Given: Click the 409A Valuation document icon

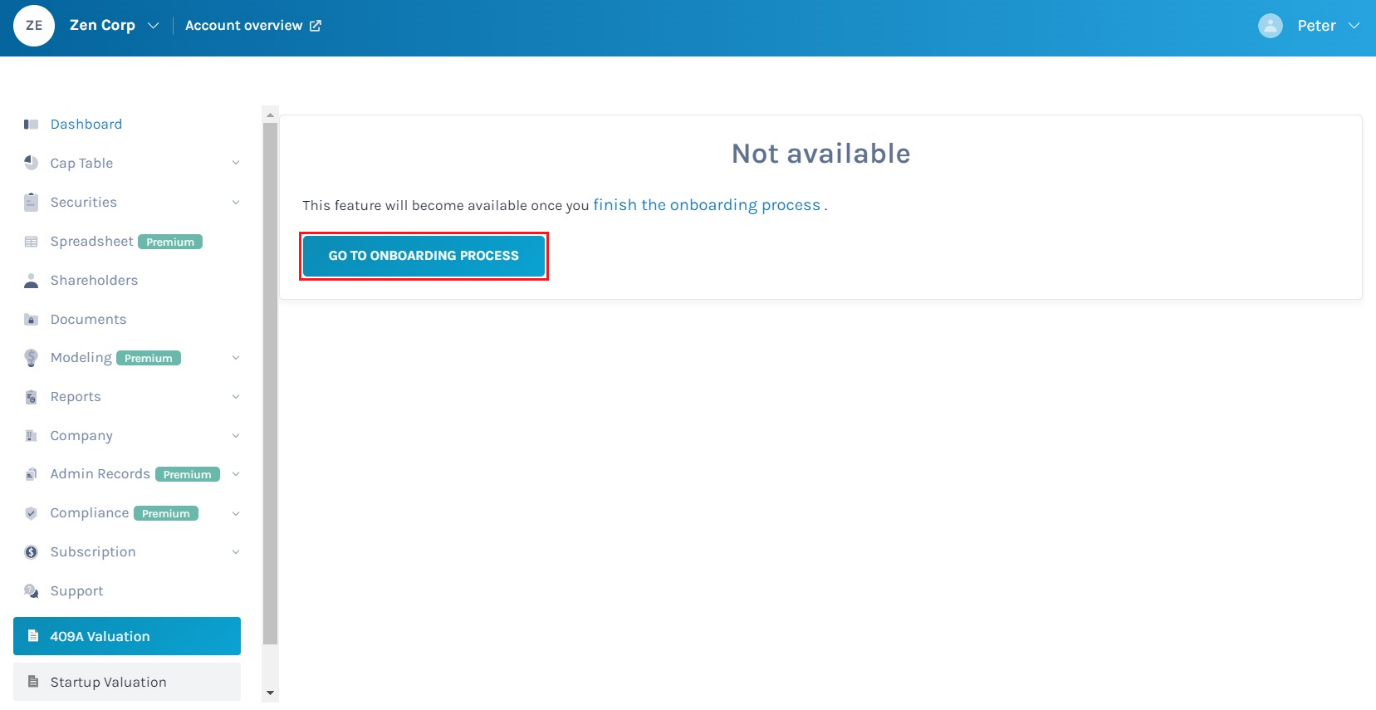Looking at the screenshot, I should coord(33,636).
